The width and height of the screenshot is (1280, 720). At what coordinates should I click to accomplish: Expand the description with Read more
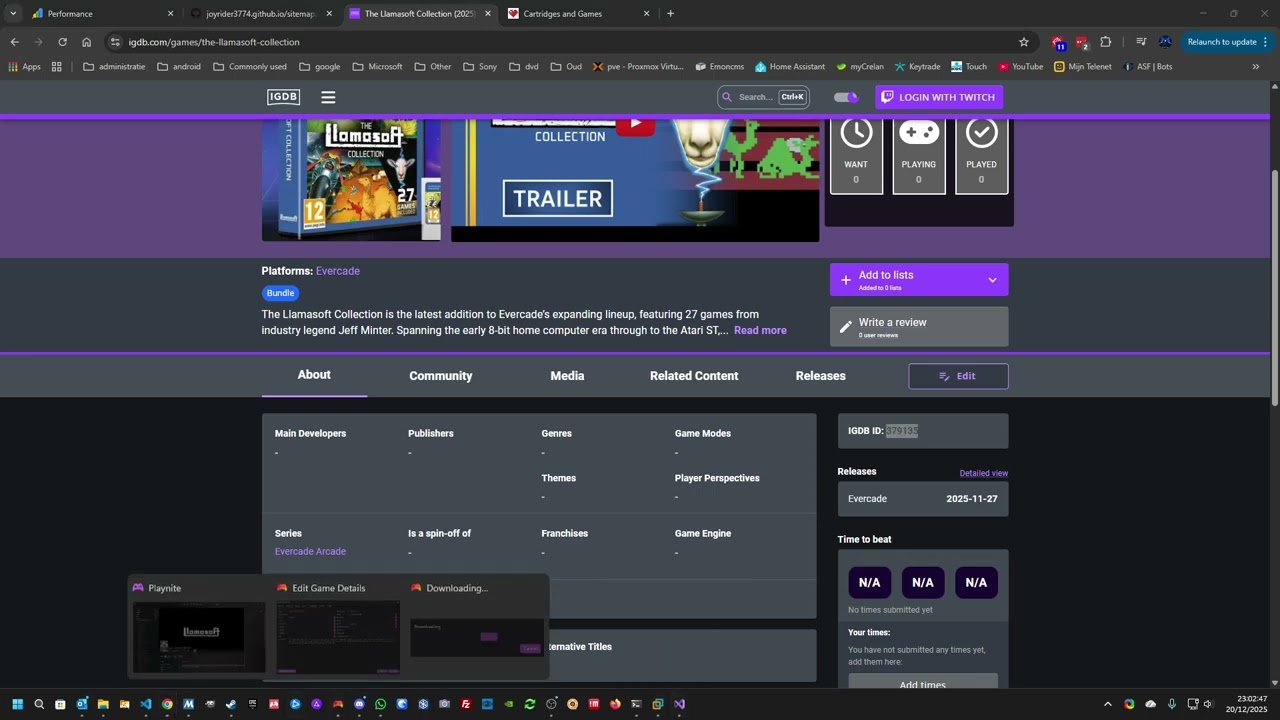click(760, 330)
